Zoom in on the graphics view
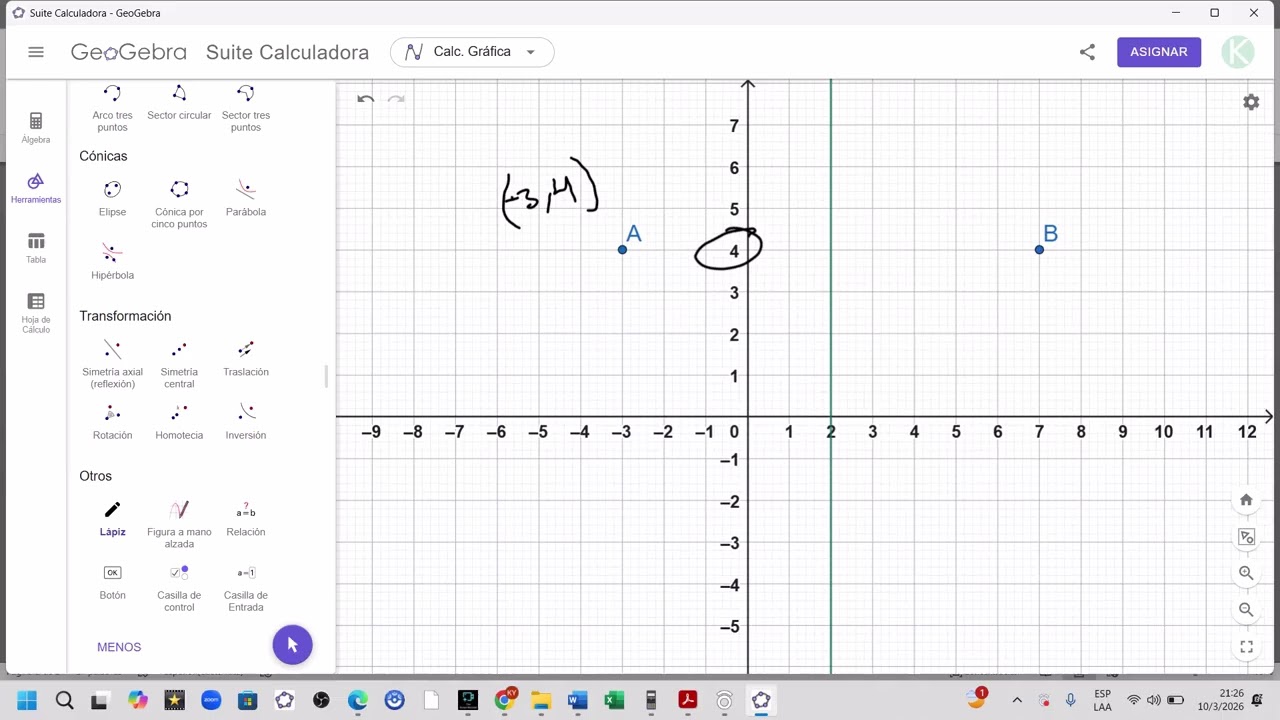Image resolution: width=1280 pixels, height=720 pixels. coord(1246,573)
